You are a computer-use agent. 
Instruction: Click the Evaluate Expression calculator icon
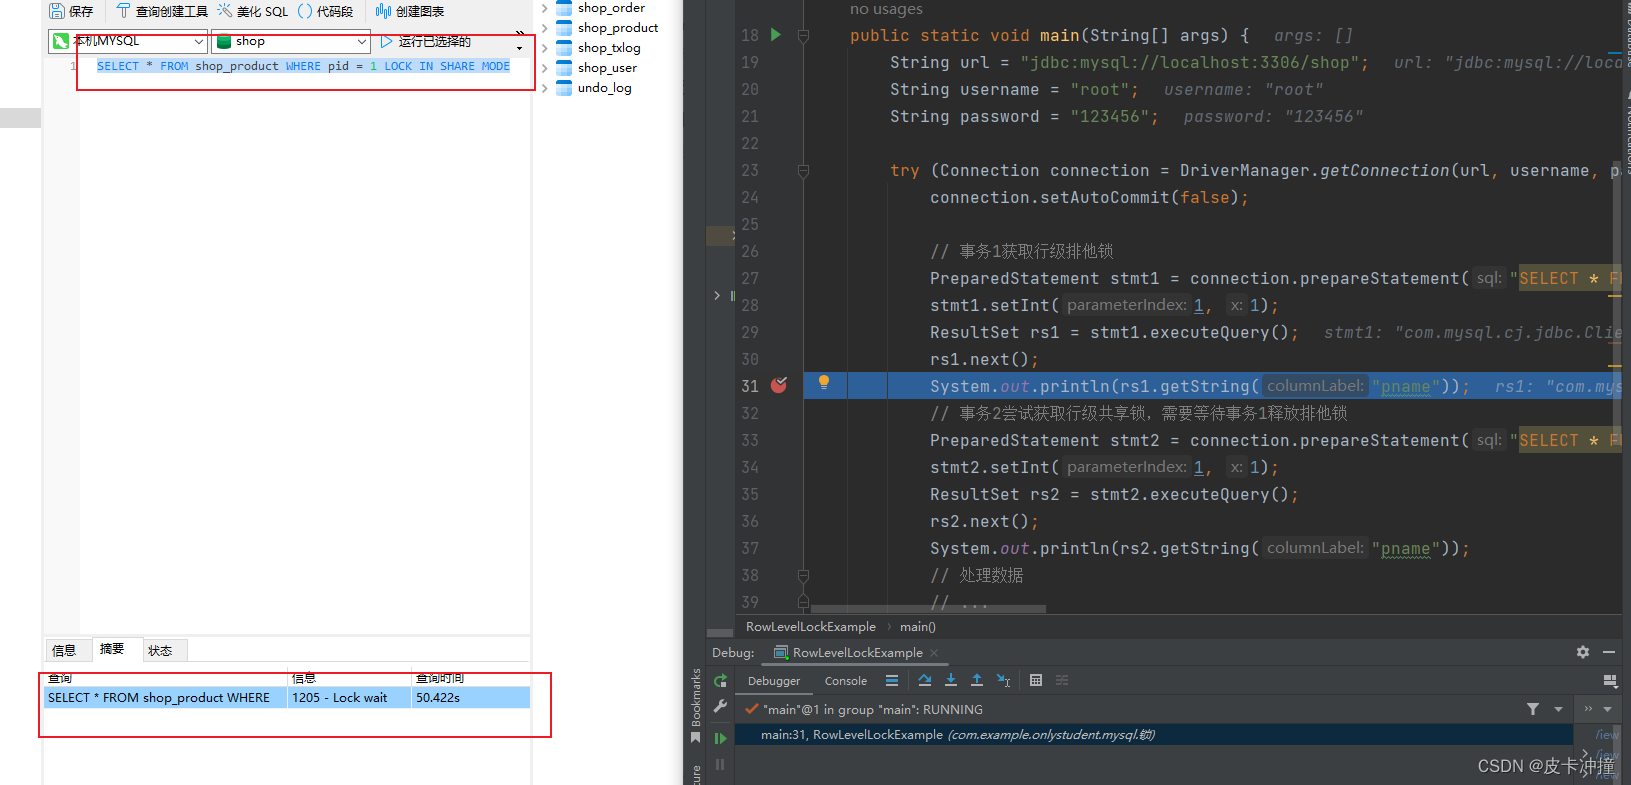pyautogui.click(x=1036, y=681)
